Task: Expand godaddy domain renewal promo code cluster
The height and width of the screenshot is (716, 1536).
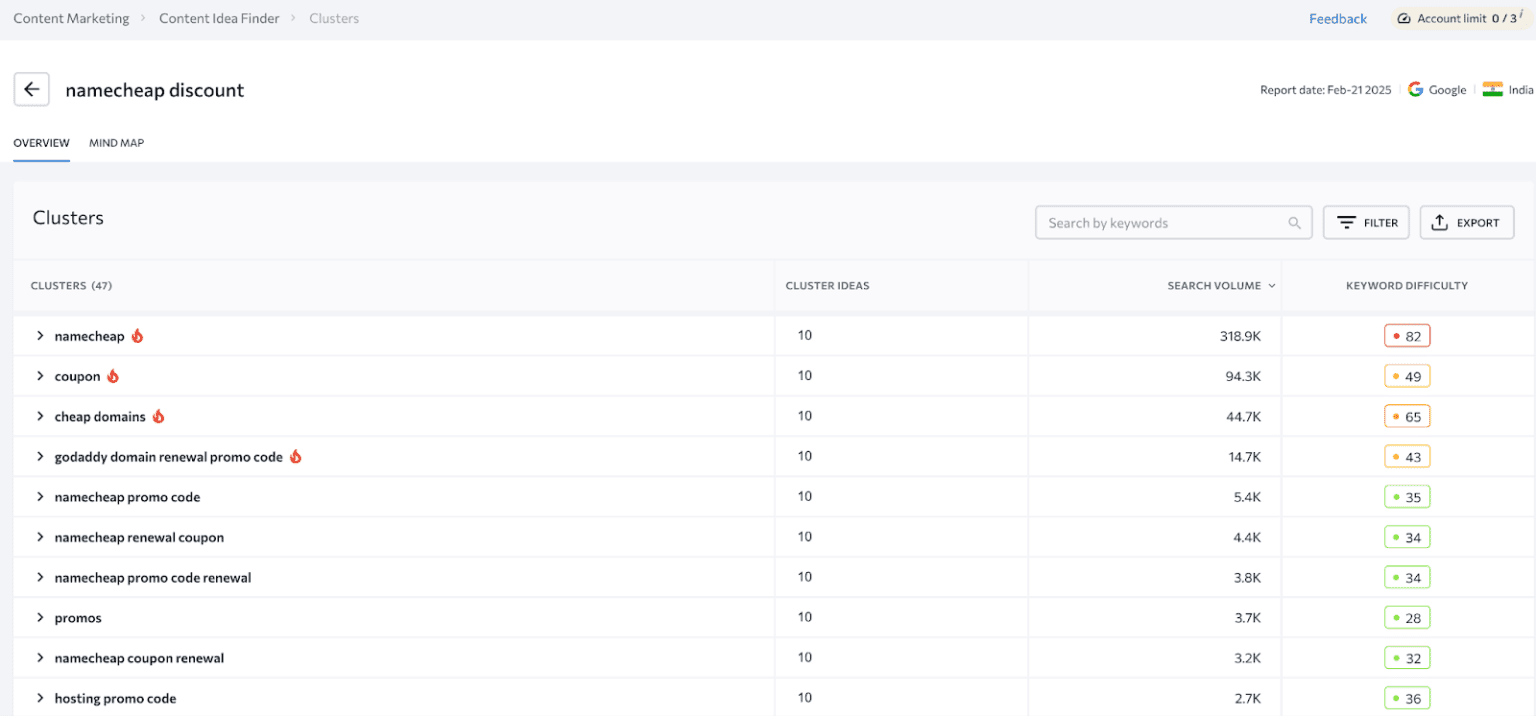Action: [x=40, y=456]
